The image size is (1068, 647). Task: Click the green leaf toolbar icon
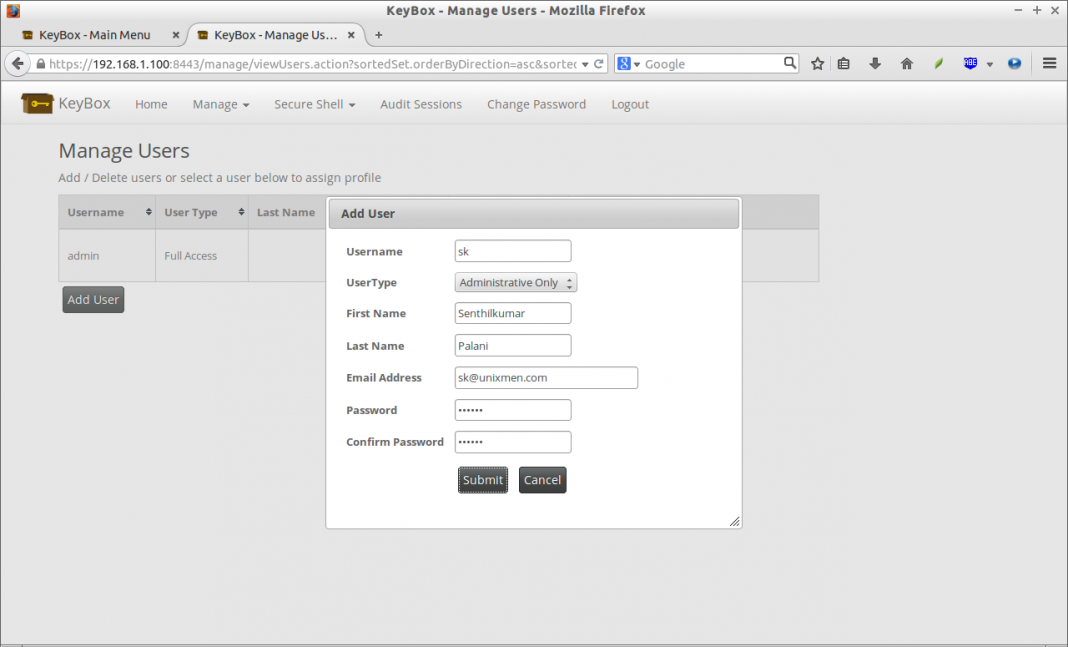point(939,64)
